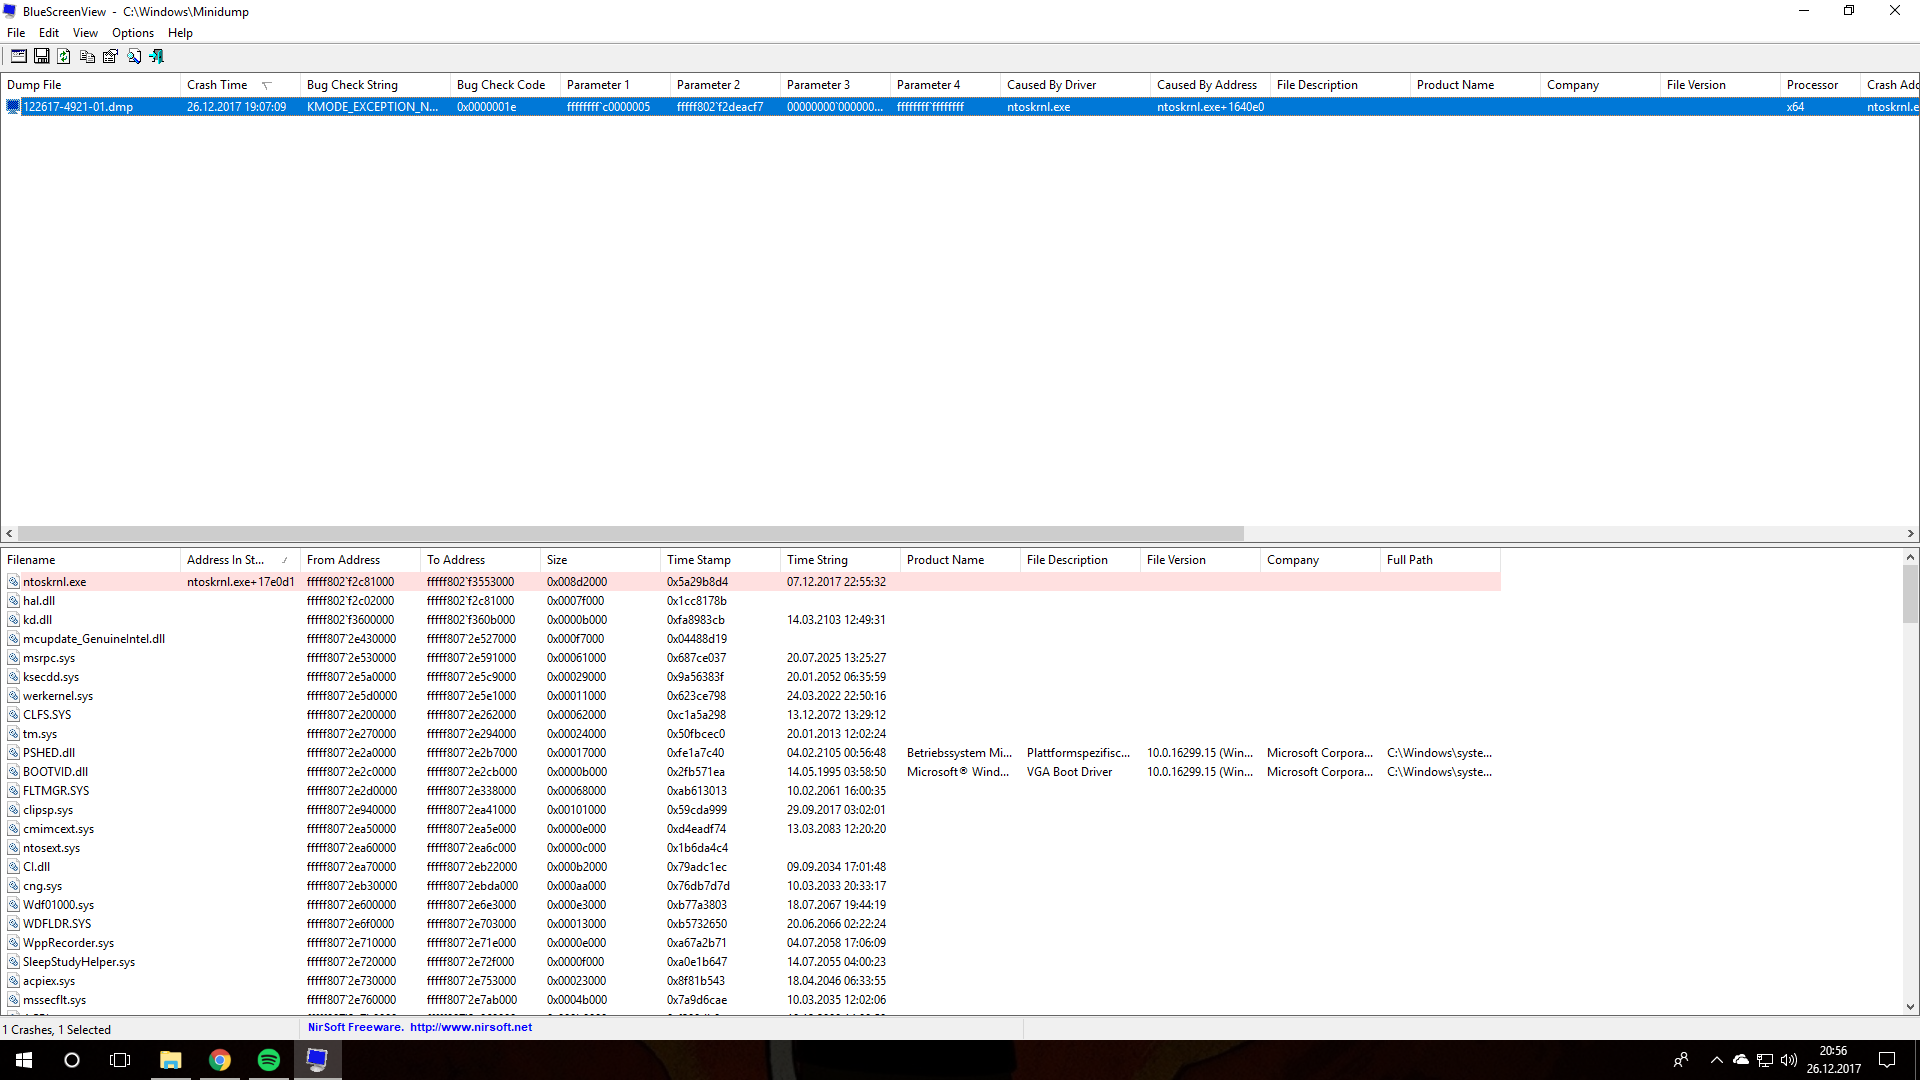Open the View menu
This screenshot has width=1920, height=1080.
[85, 33]
